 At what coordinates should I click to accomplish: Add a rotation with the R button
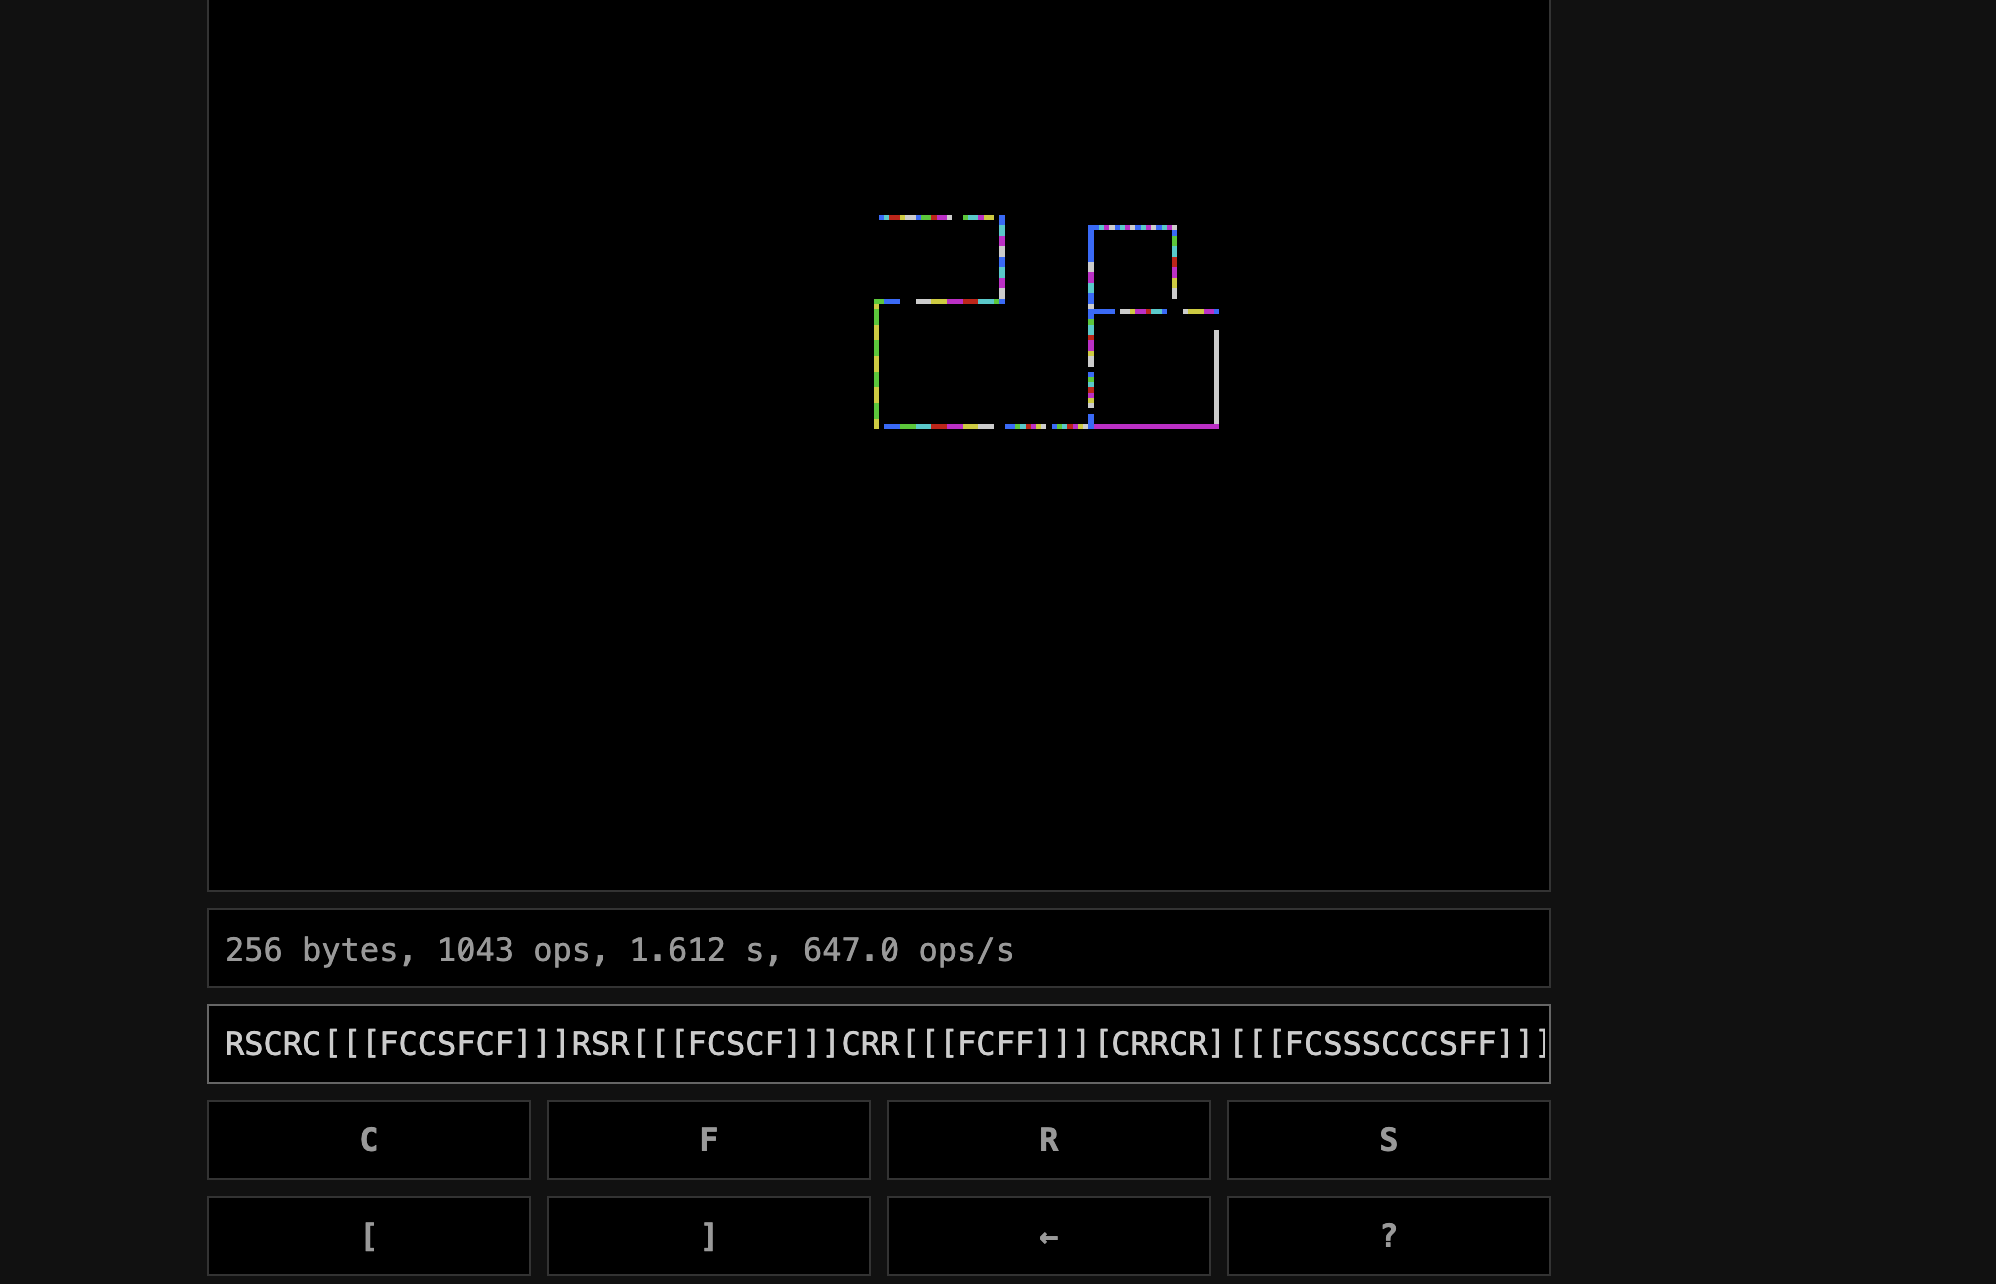(x=1048, y=1140)
